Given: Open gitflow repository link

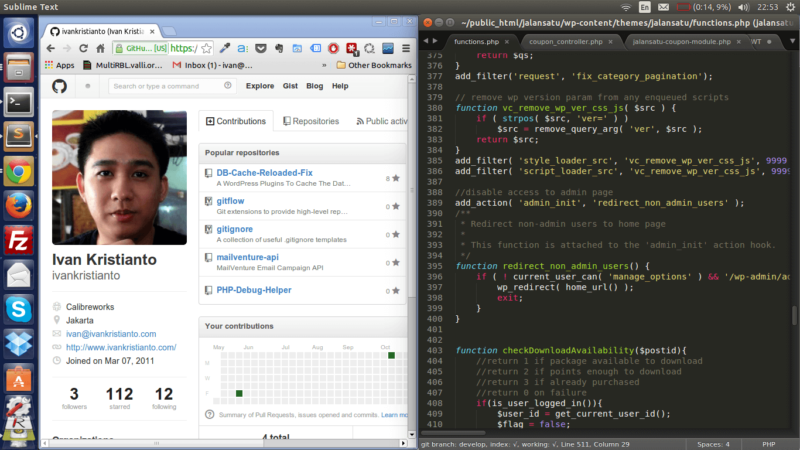Looking at the screenshot, I should point(230,201).
